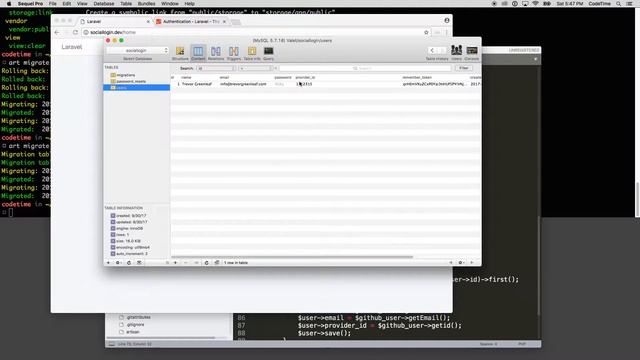Open the Sequel Pro application menu
Viewport: 640px width, 360px height.
click(x=30, y=4)
